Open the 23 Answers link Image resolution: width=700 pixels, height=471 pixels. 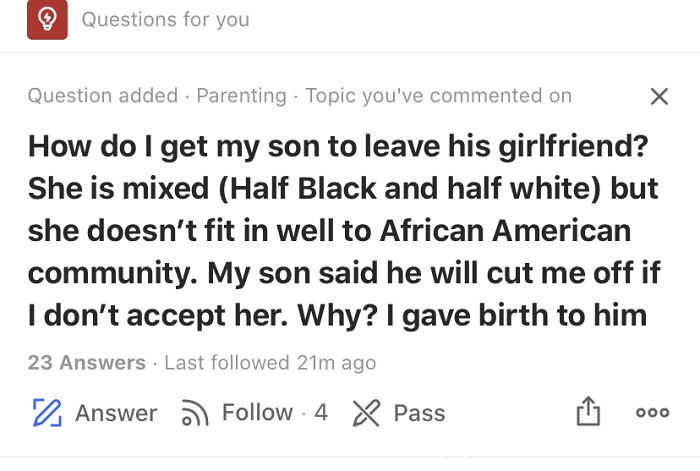(x=86, y=362)
